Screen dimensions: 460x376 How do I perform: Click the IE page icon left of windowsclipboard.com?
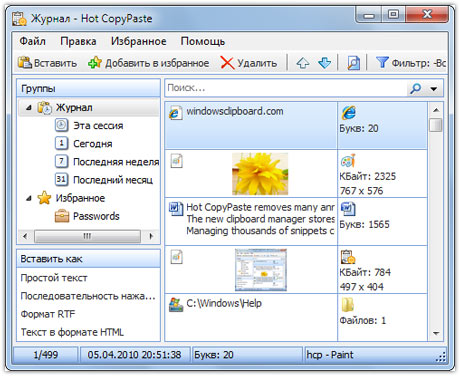(176, 113)
